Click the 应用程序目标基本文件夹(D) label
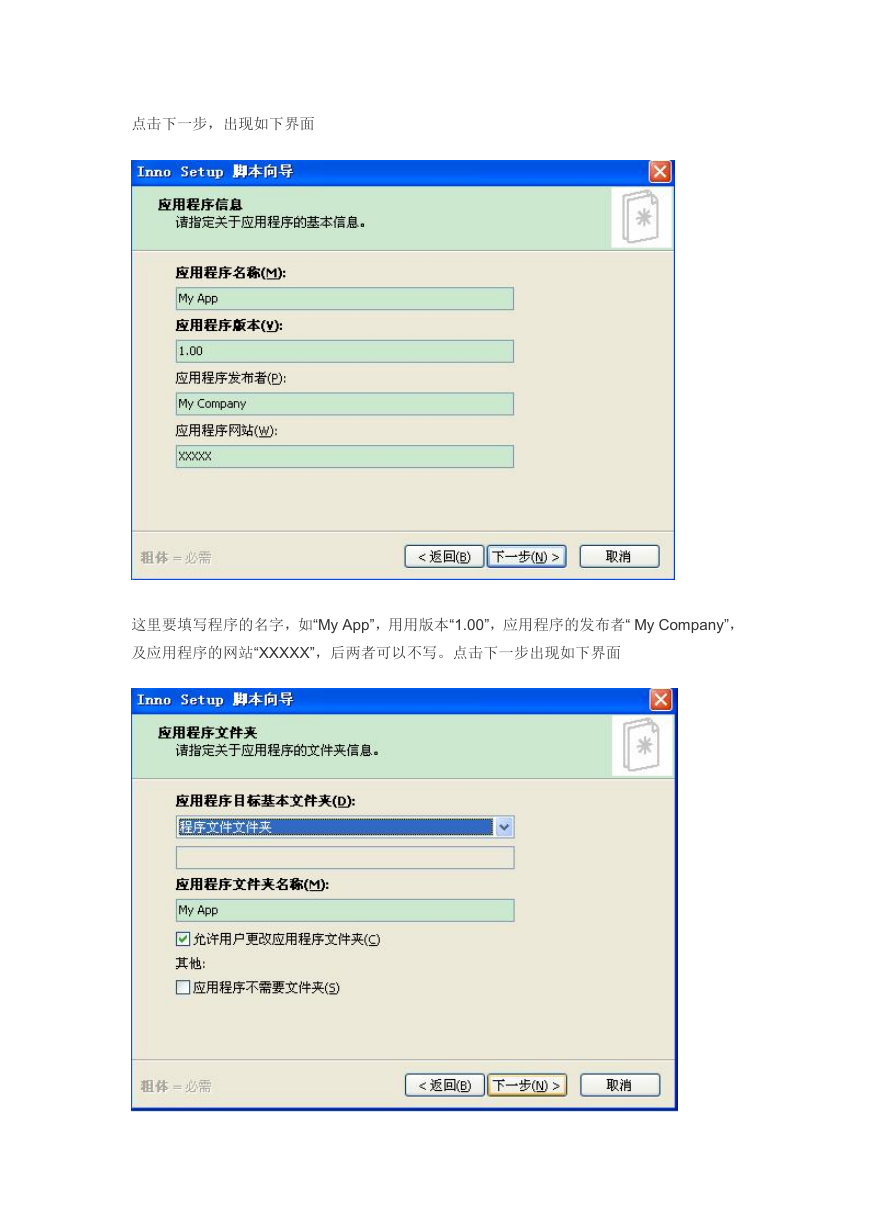Image resolution: width=869 pixels, height=1228 pixels. point(266,801)
